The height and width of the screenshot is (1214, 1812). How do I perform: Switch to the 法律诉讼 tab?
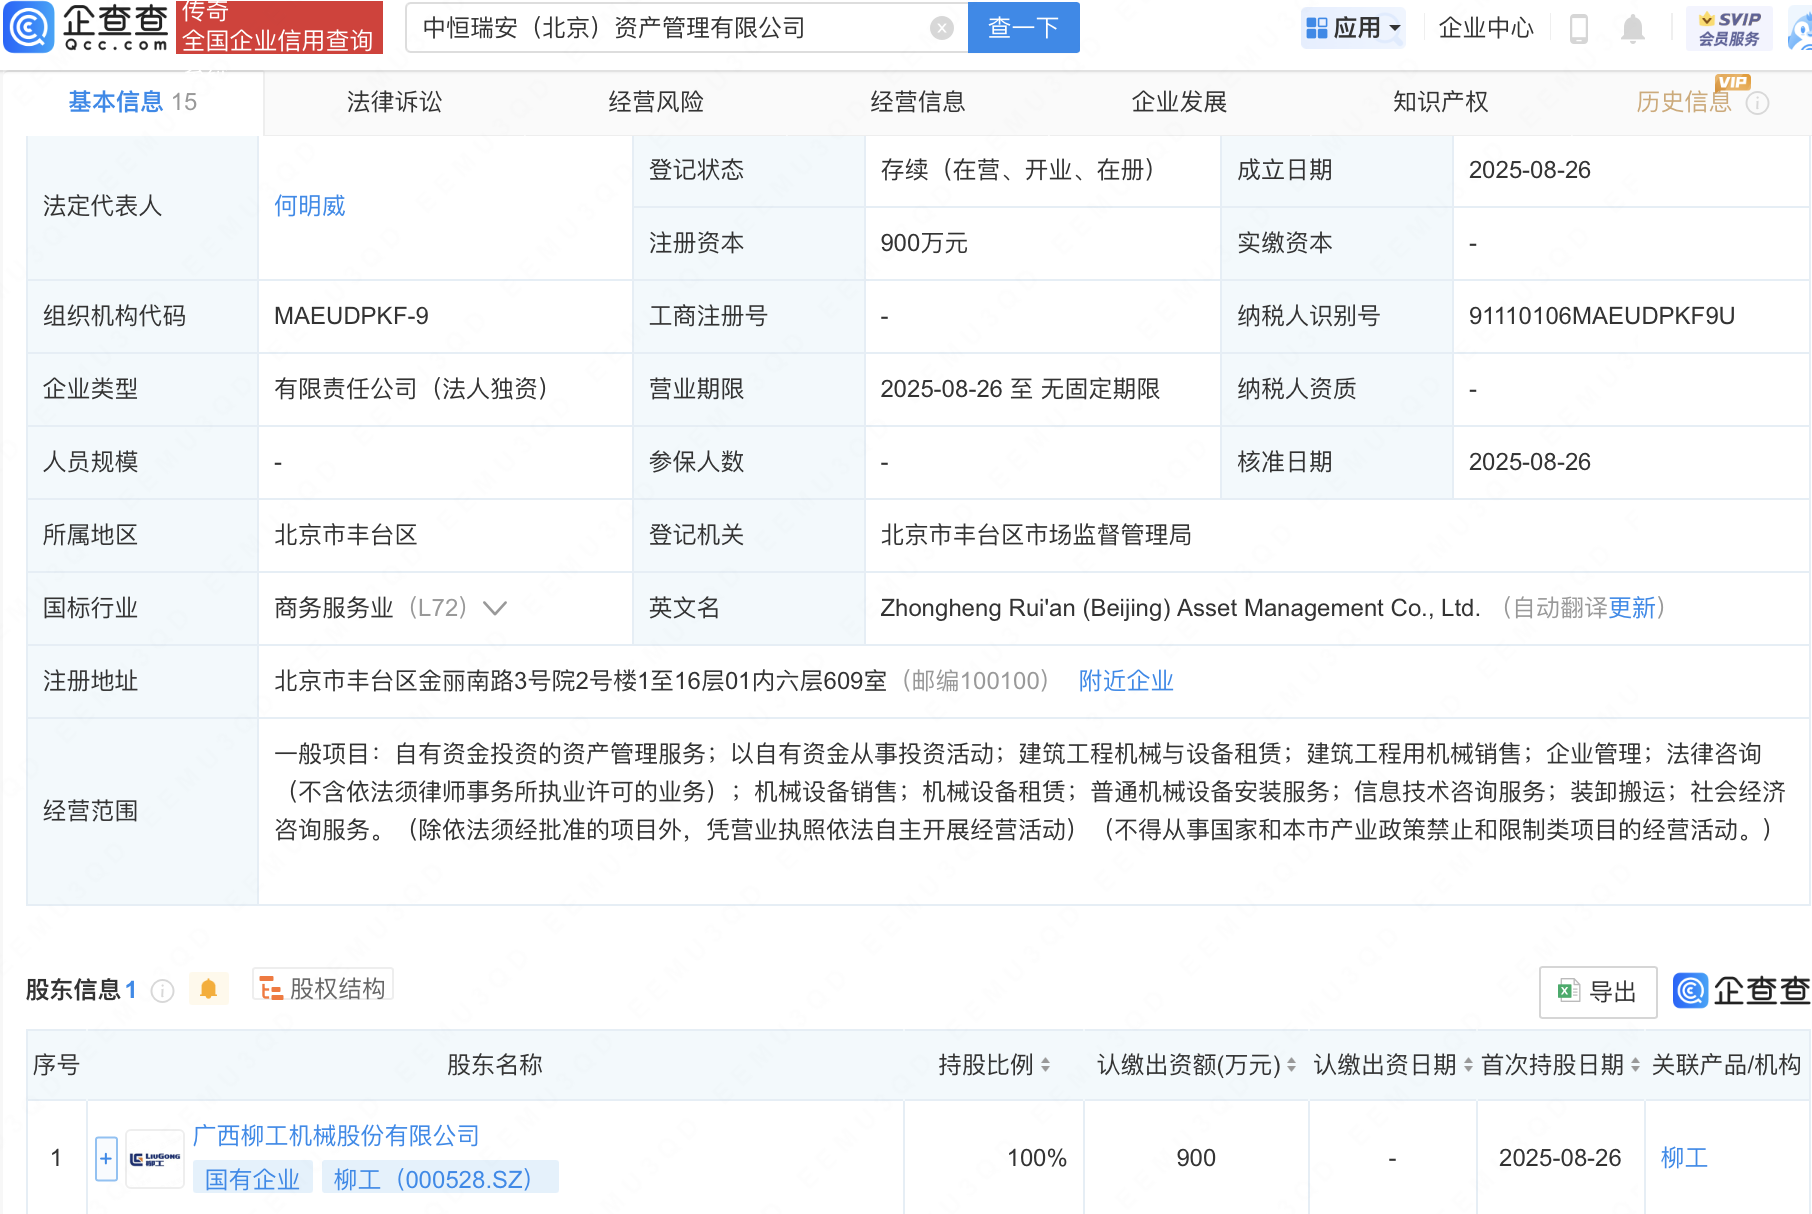click(x=393, y=101)
